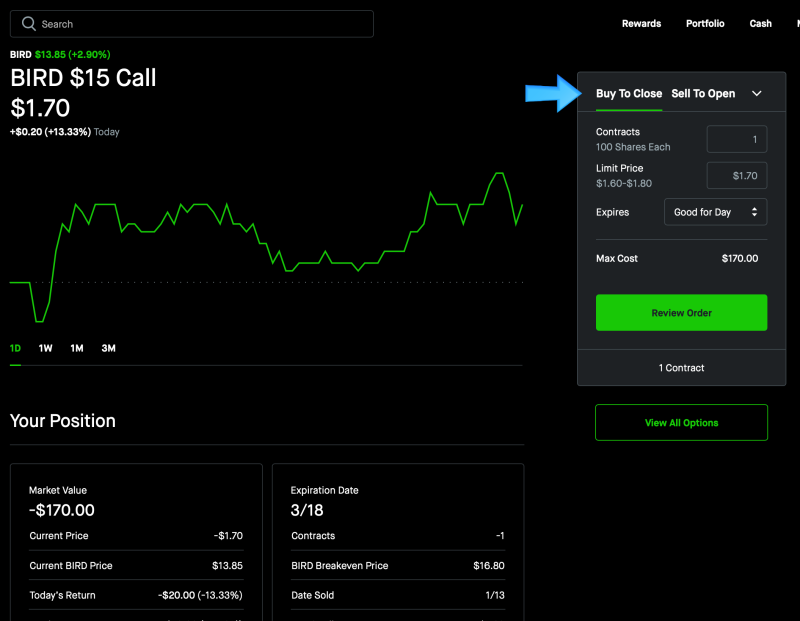
Task: Click the Review Order button
Action: [681, 312]
